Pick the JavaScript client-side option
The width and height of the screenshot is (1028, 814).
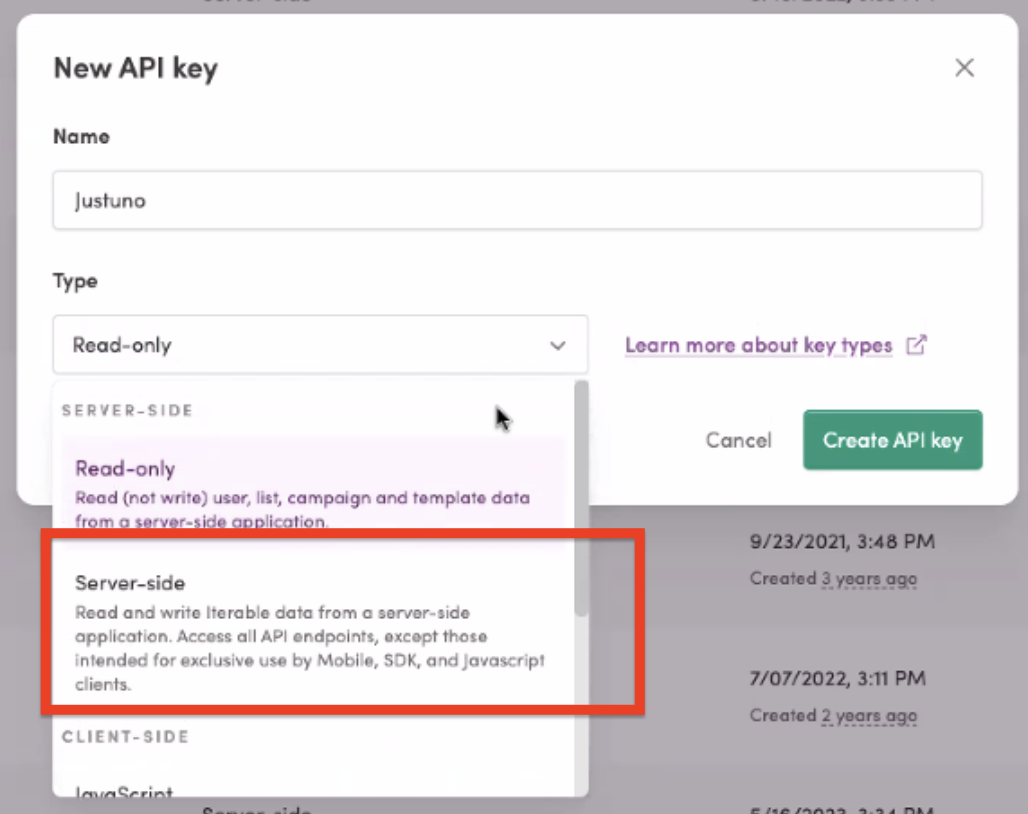click(125, 792)
